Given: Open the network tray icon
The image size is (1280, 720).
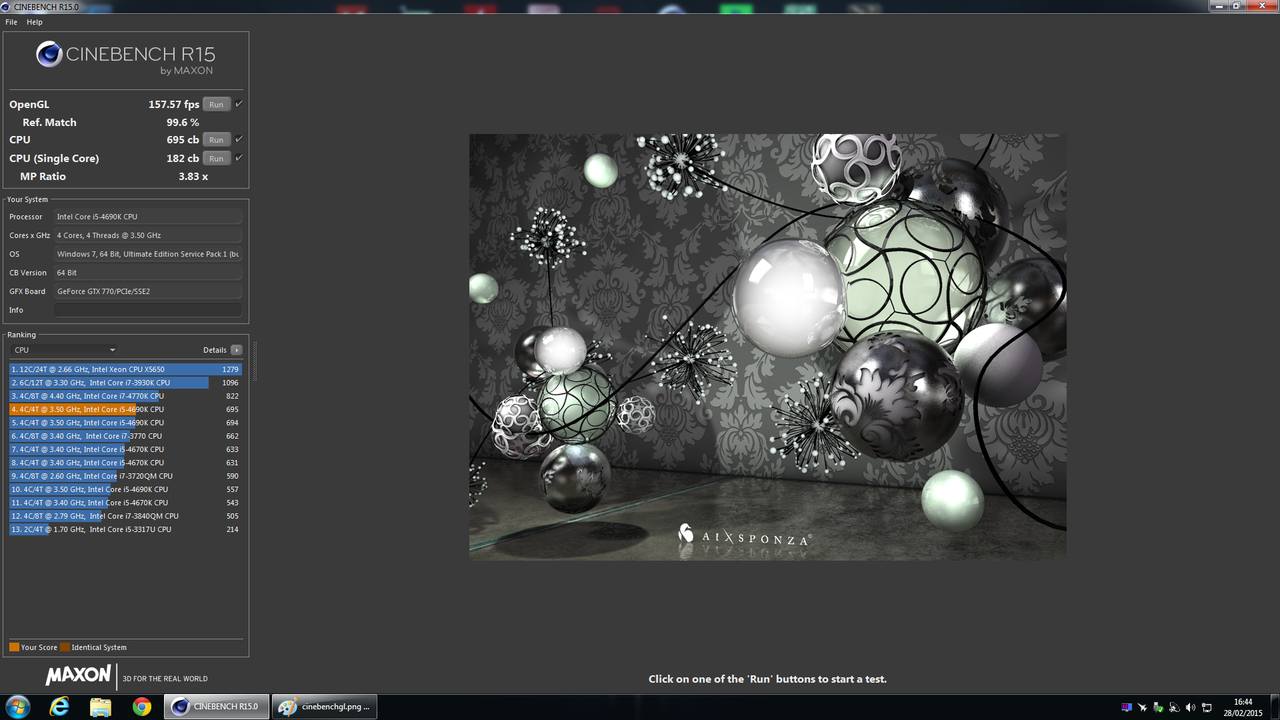Looking at the screenshot, I should tap(1207, 707).
